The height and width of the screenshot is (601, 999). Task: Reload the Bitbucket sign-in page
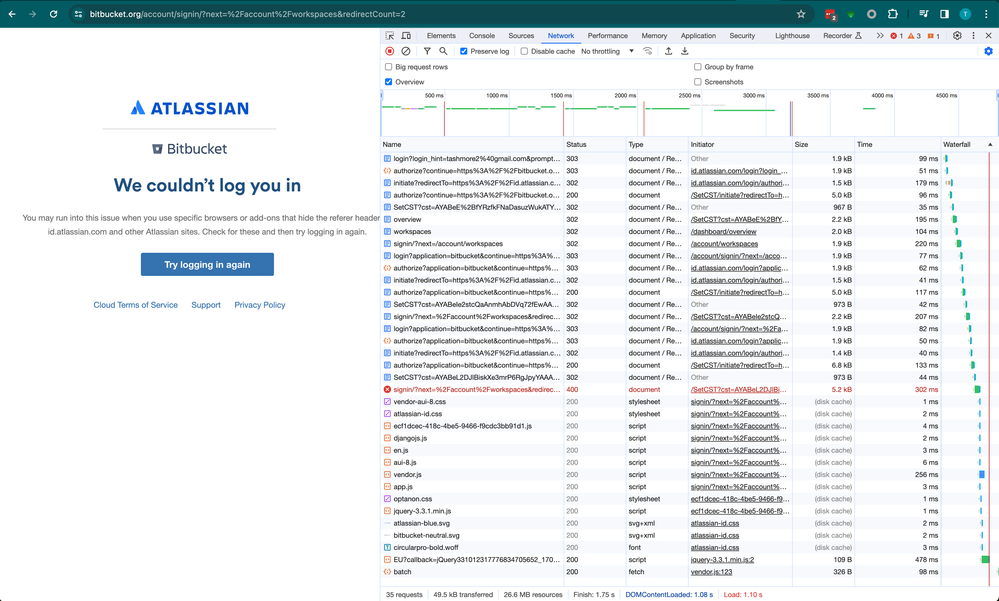tap(54, 14)
